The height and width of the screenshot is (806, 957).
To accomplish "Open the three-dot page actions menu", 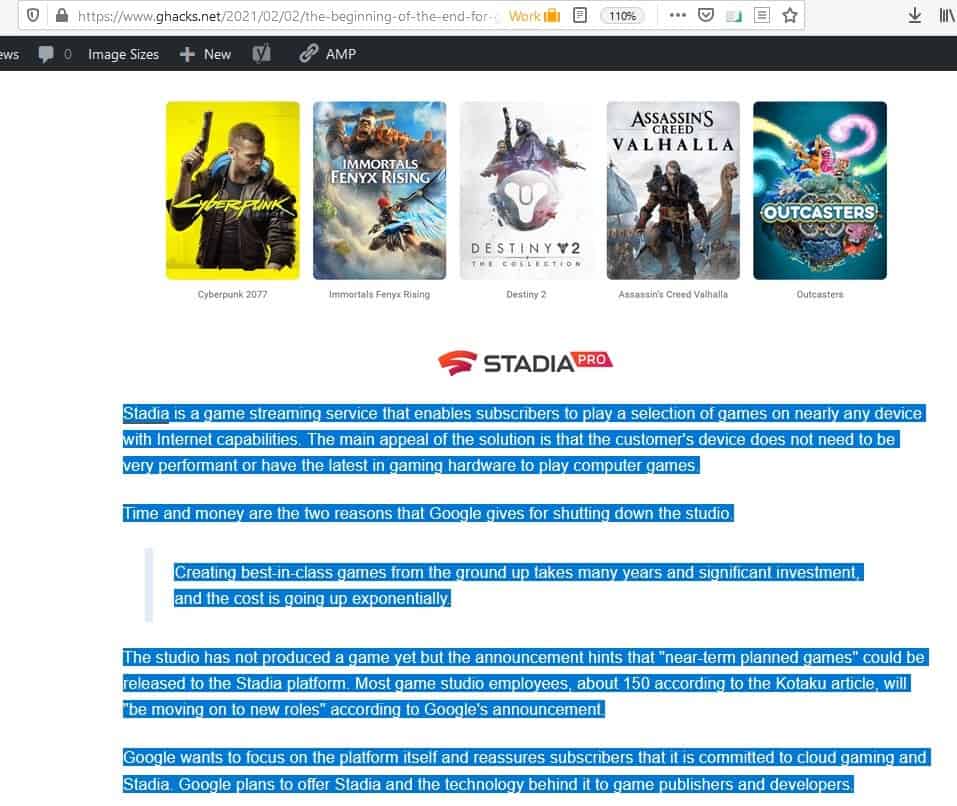I will pyautogui.click(x=678, y=15).
